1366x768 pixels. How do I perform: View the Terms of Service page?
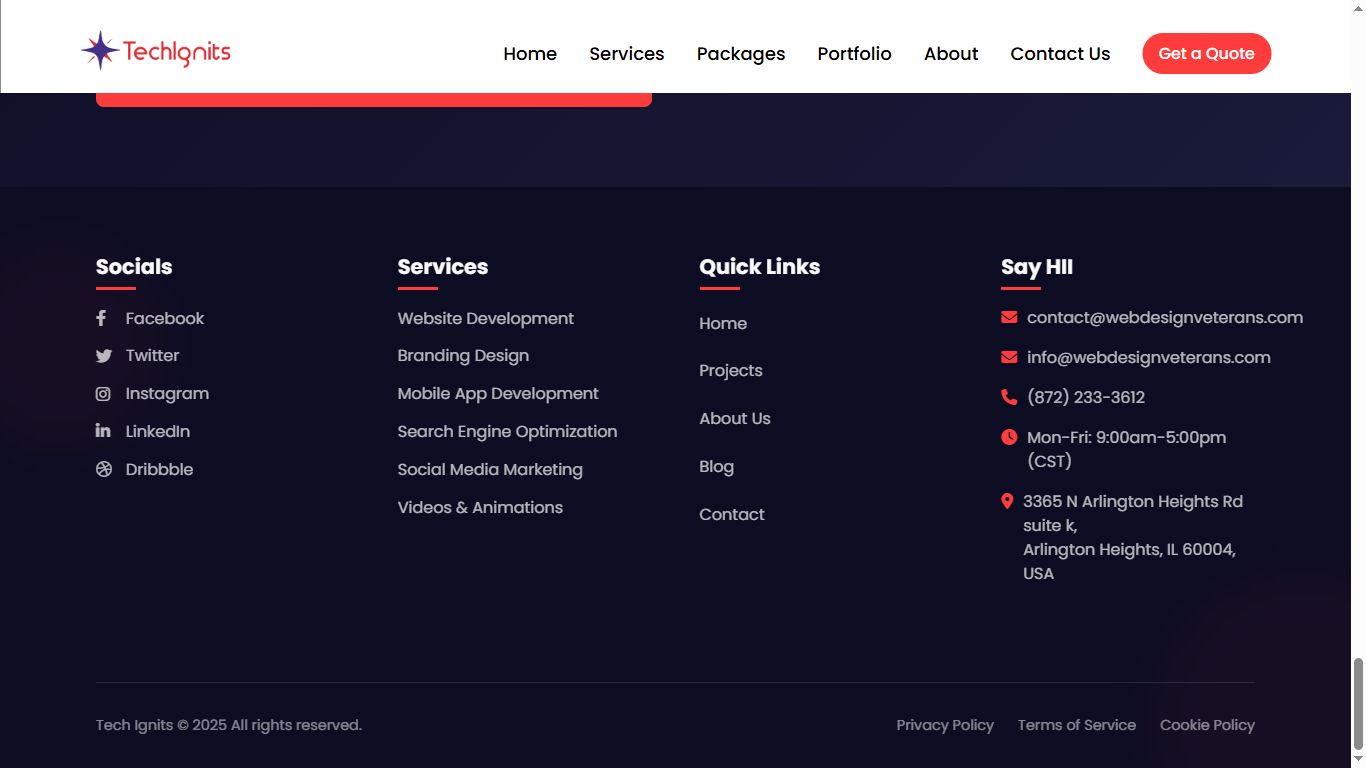(x=1076, y=725)
